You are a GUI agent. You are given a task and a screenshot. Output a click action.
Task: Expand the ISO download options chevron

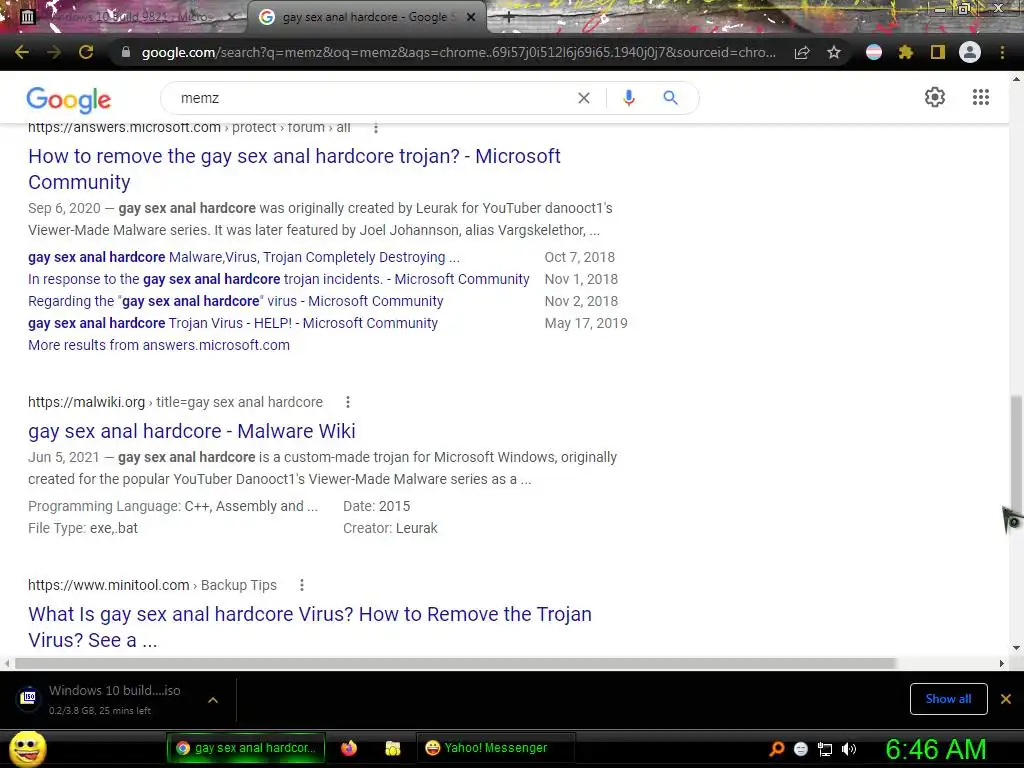[x=212, y=700]
